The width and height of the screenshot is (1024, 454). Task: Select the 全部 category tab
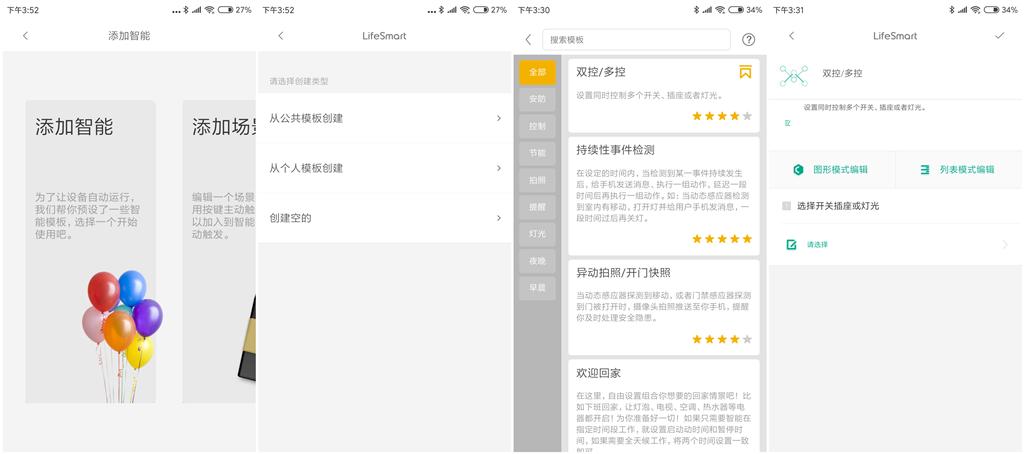pyautogui.click(x=537, y=73)
